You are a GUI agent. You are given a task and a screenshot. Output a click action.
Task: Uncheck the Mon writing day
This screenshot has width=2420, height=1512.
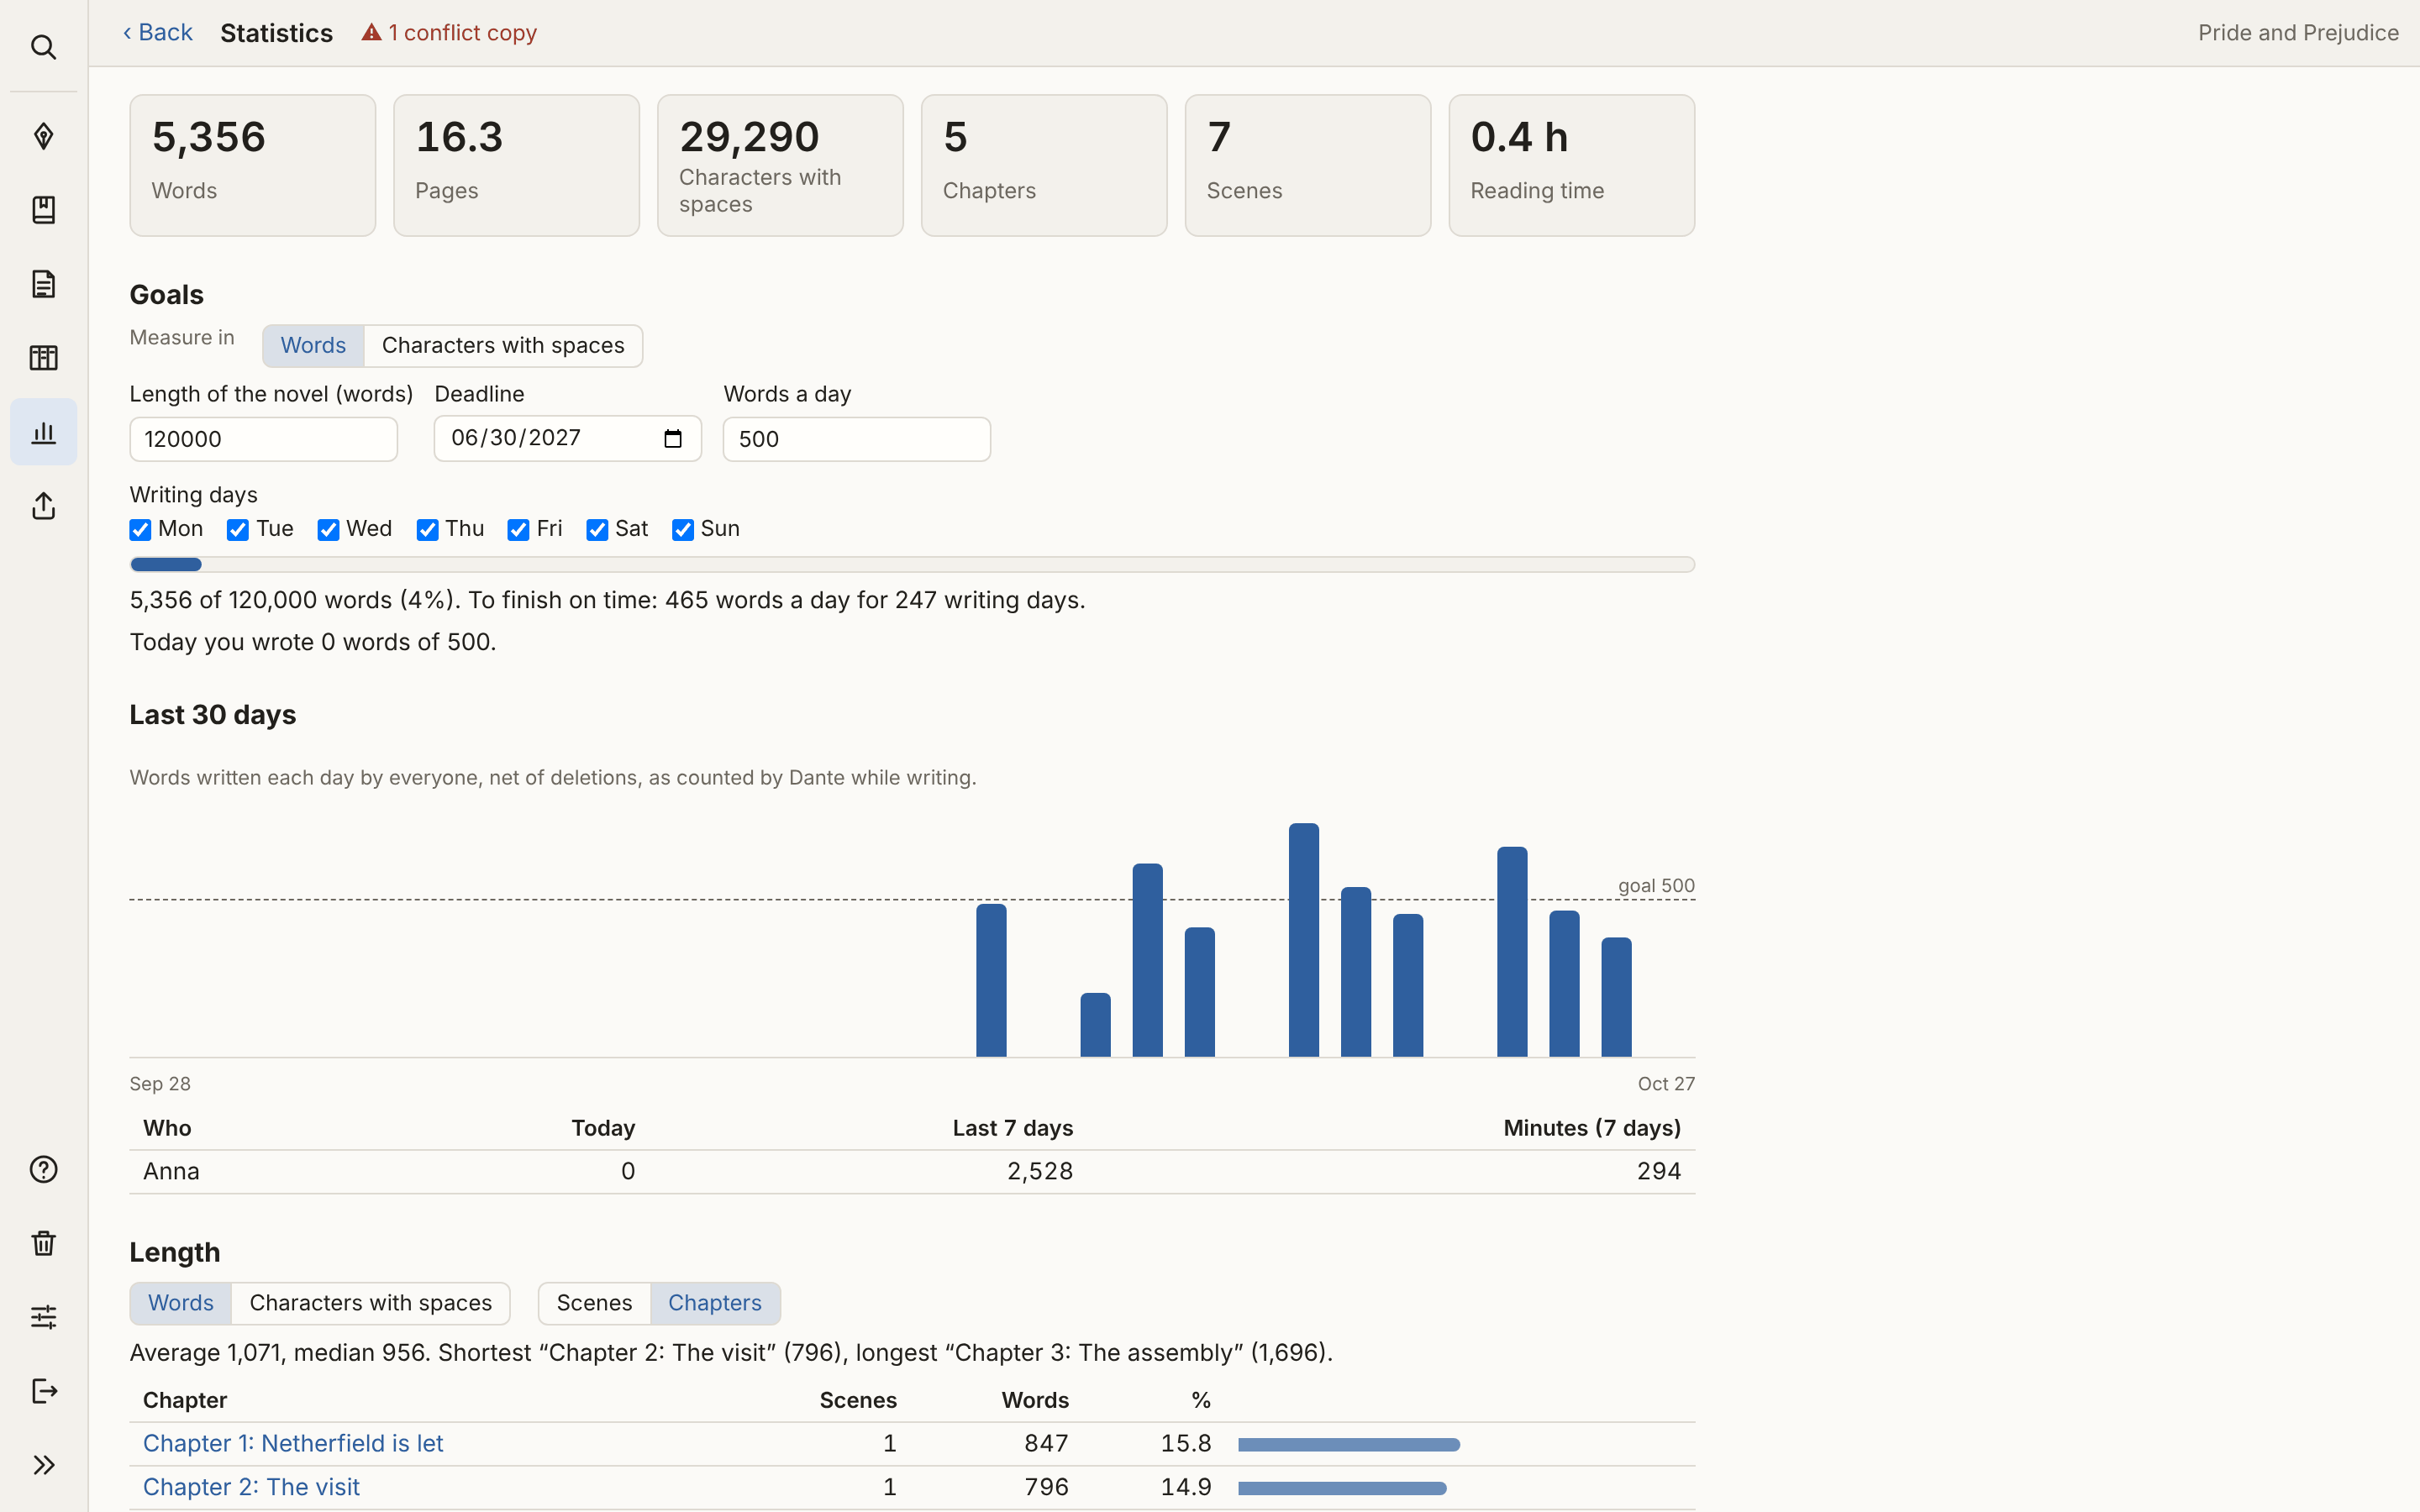[x=140, y=530]
